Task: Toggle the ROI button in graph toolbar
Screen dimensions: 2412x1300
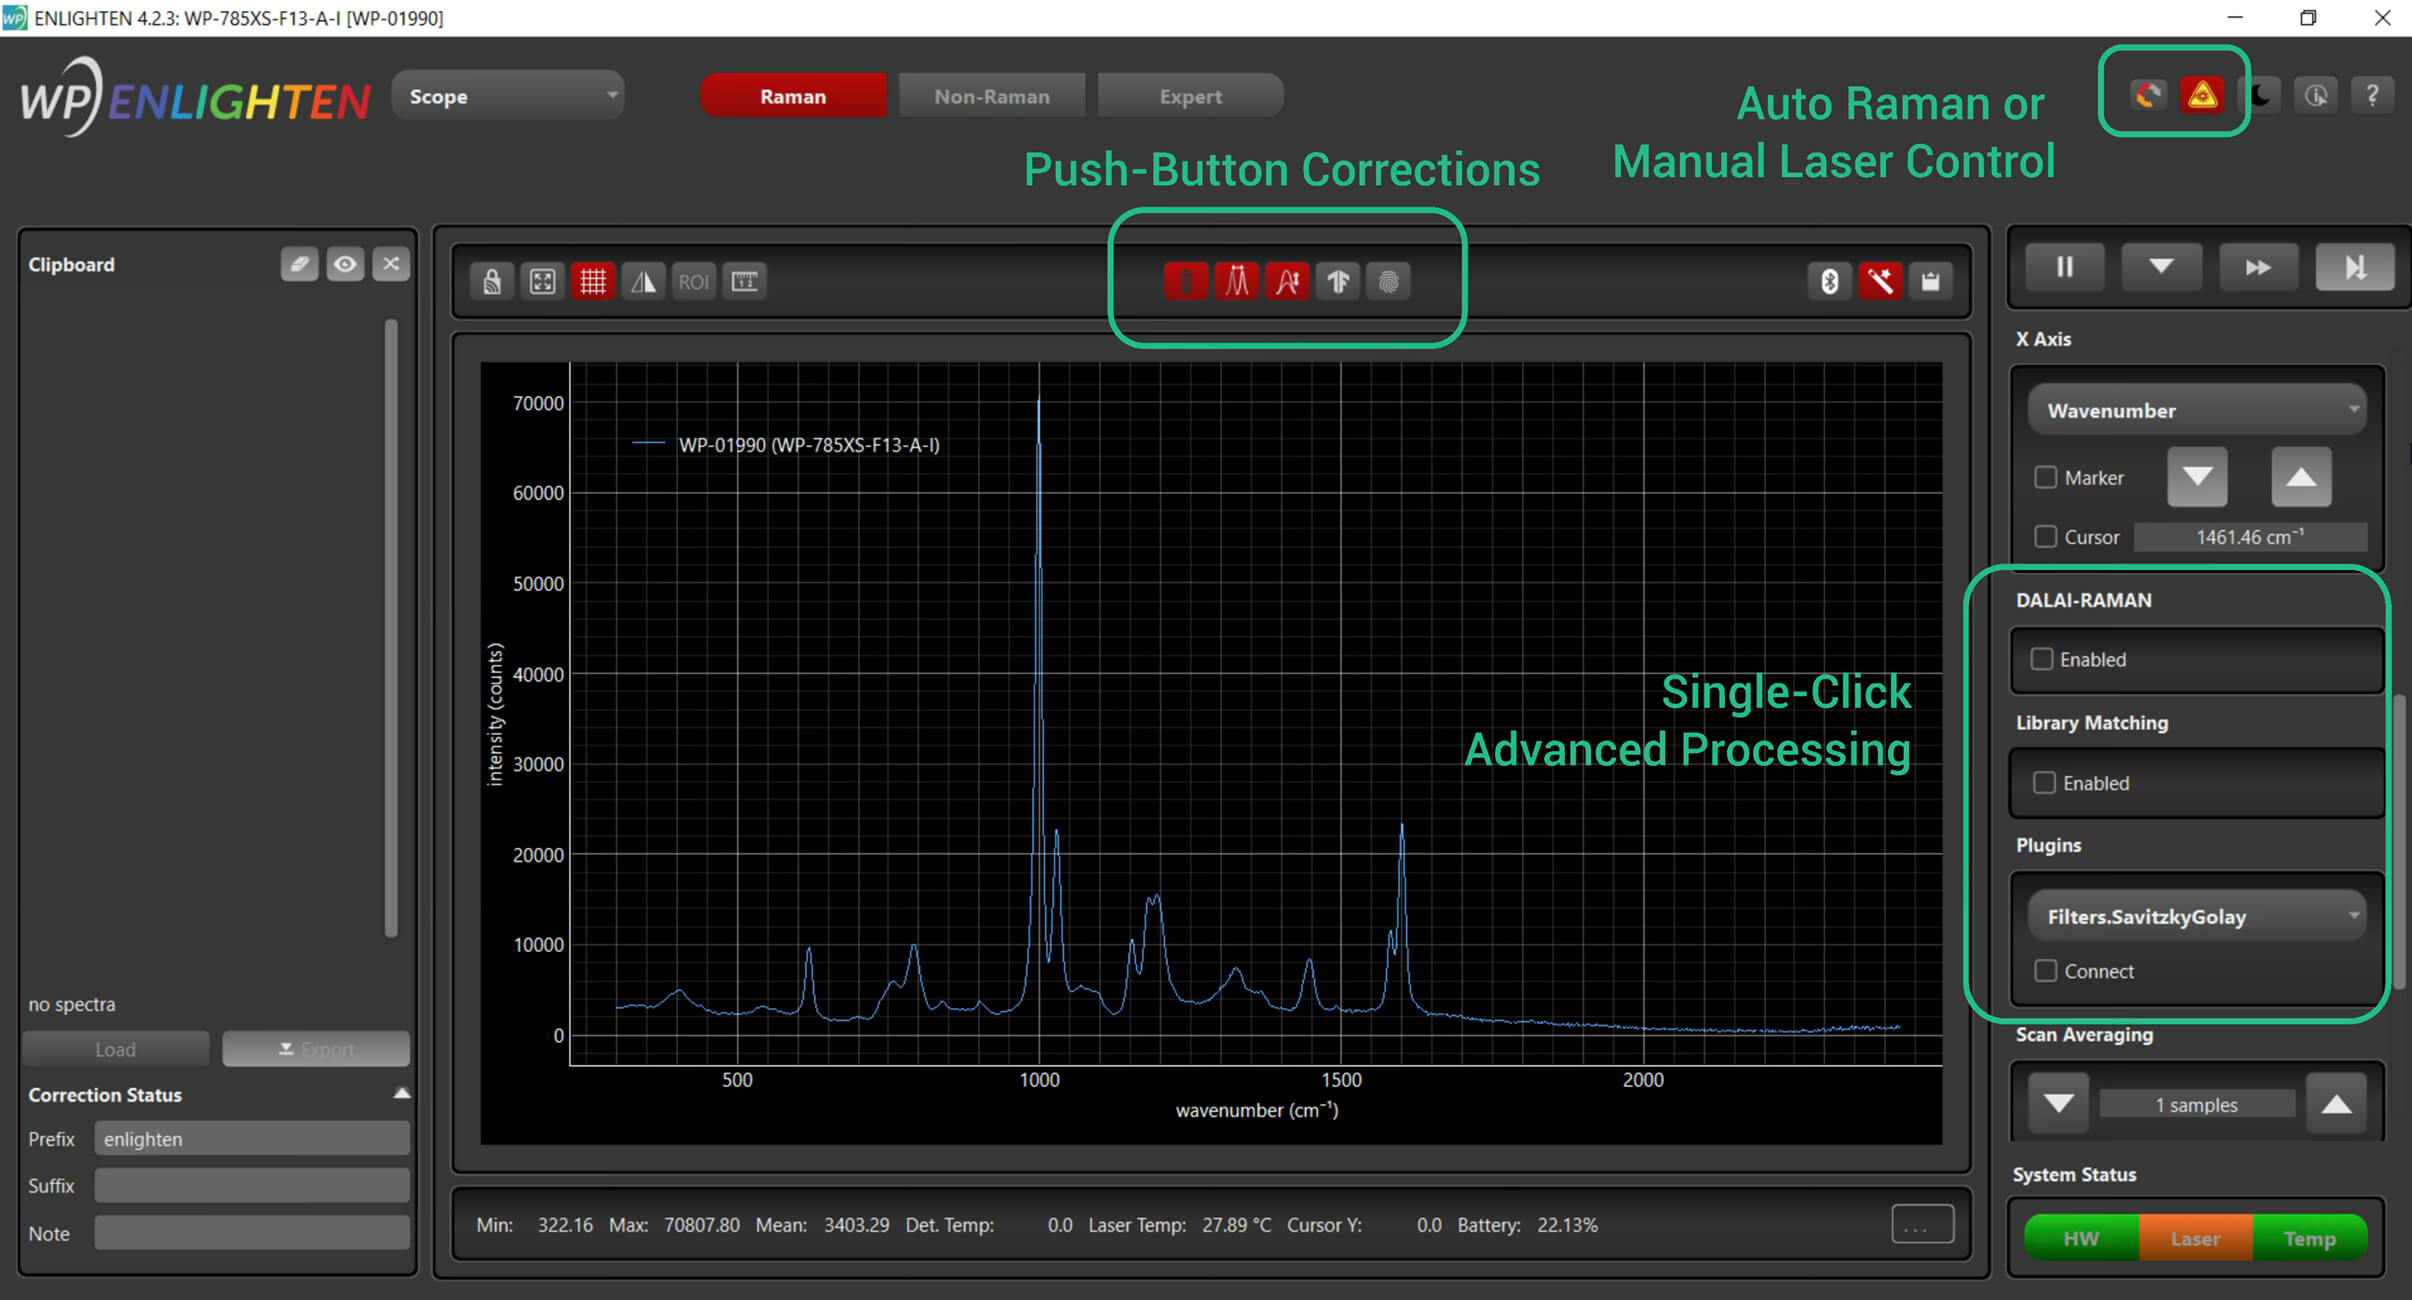Action: tap(693, 282)
